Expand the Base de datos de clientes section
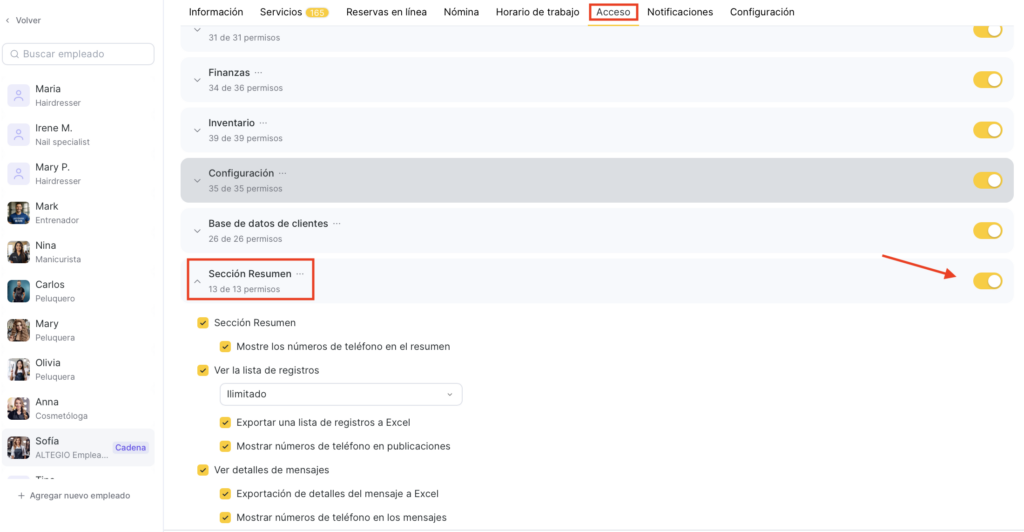This screenshot has height=532, width=1024. 197,231
